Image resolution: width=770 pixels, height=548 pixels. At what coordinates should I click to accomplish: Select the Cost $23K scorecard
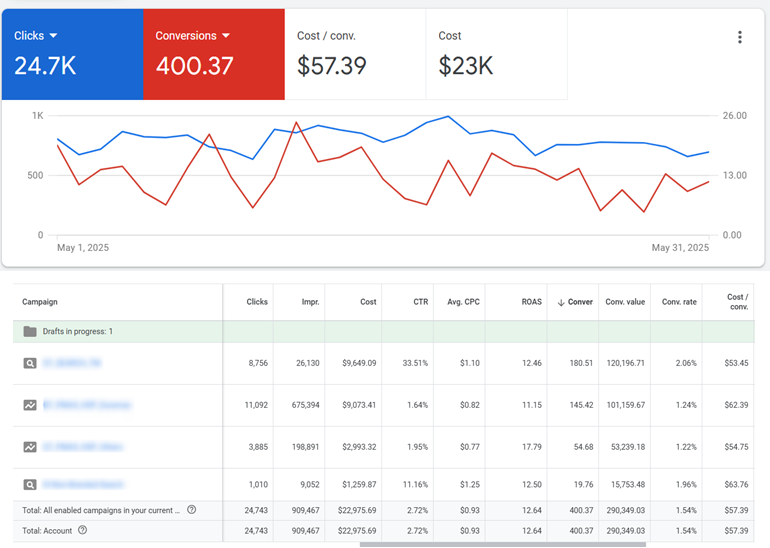[496, 54]
